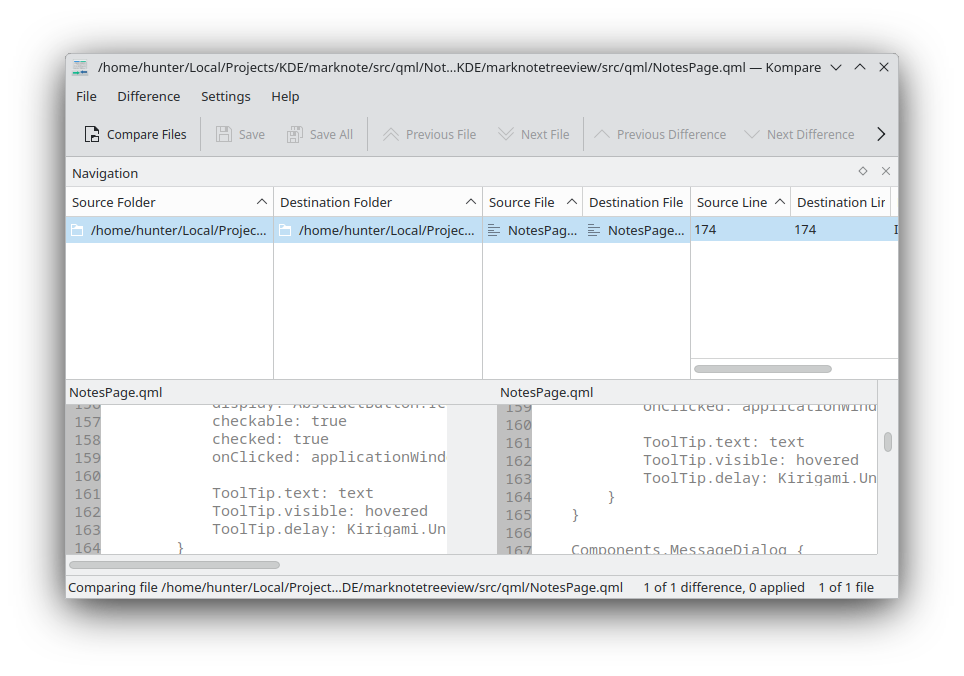Select the source folder row in navigation
964x676 pixels.
169,230
